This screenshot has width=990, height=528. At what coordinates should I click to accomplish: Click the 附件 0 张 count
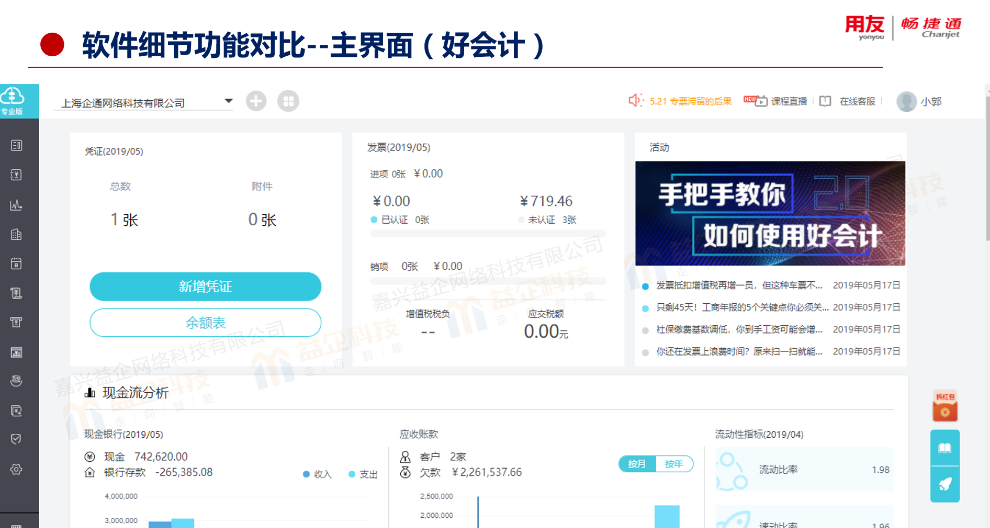(x=262, y=220)
